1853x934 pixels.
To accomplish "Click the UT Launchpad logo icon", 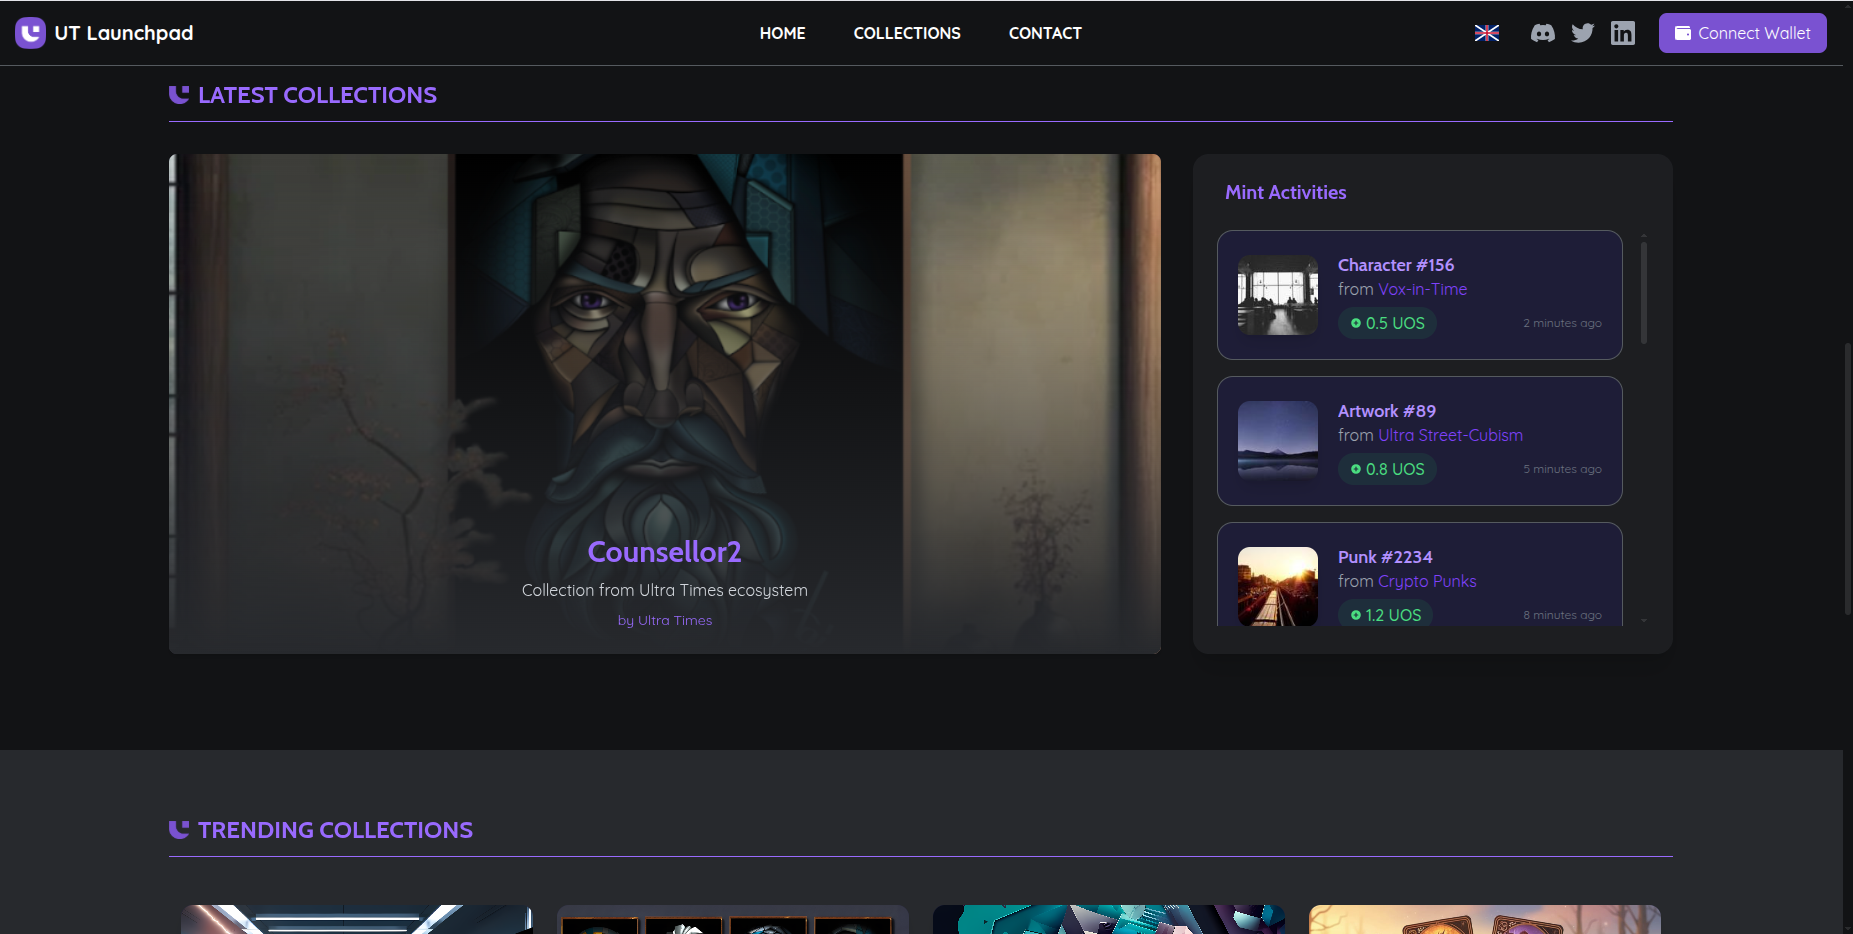I will click(30, 33).
